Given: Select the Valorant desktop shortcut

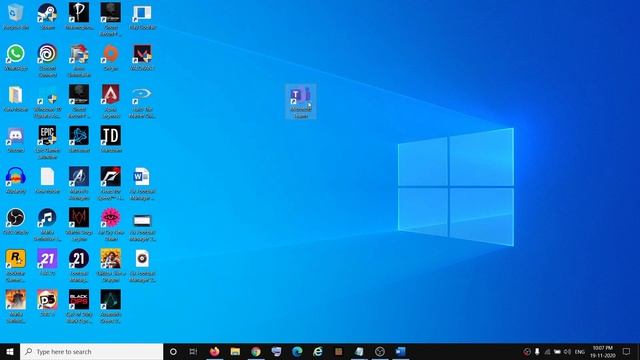Looking at the screenshot, I should coord(142,58).
